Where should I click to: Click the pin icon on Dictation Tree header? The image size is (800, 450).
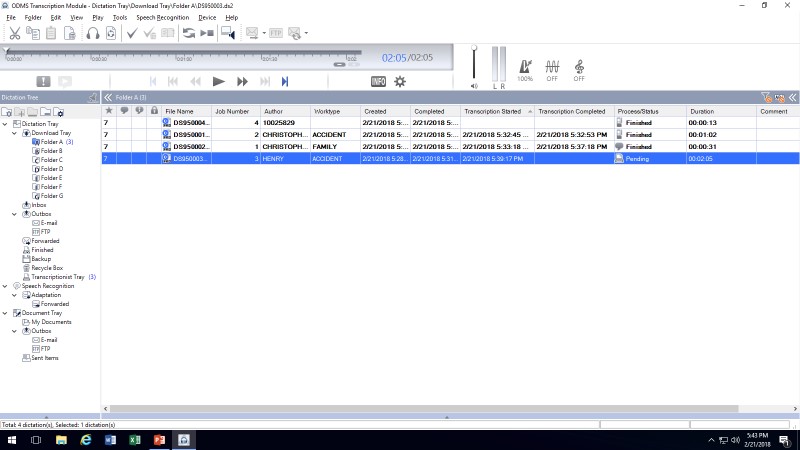[93, 97]
